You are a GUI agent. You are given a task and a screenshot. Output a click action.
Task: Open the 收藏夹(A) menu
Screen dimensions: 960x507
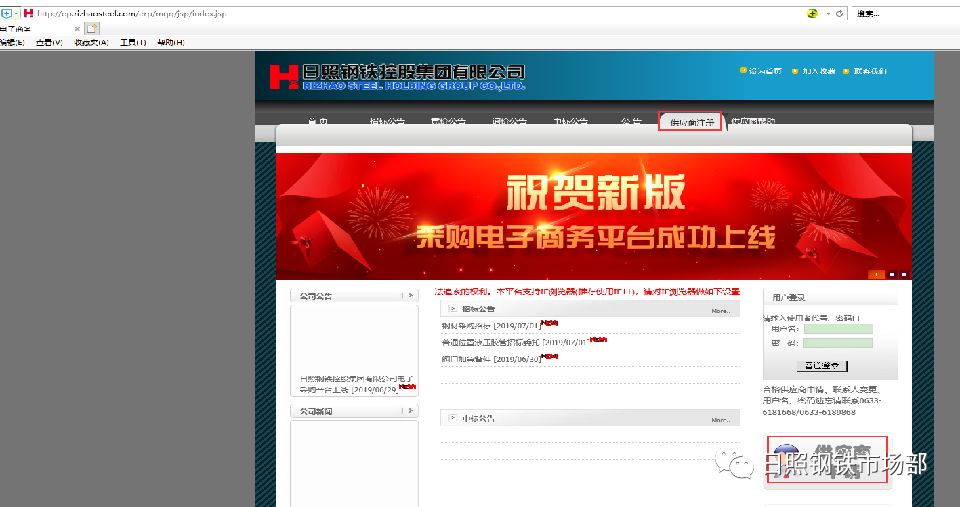(x=91, y=42)
